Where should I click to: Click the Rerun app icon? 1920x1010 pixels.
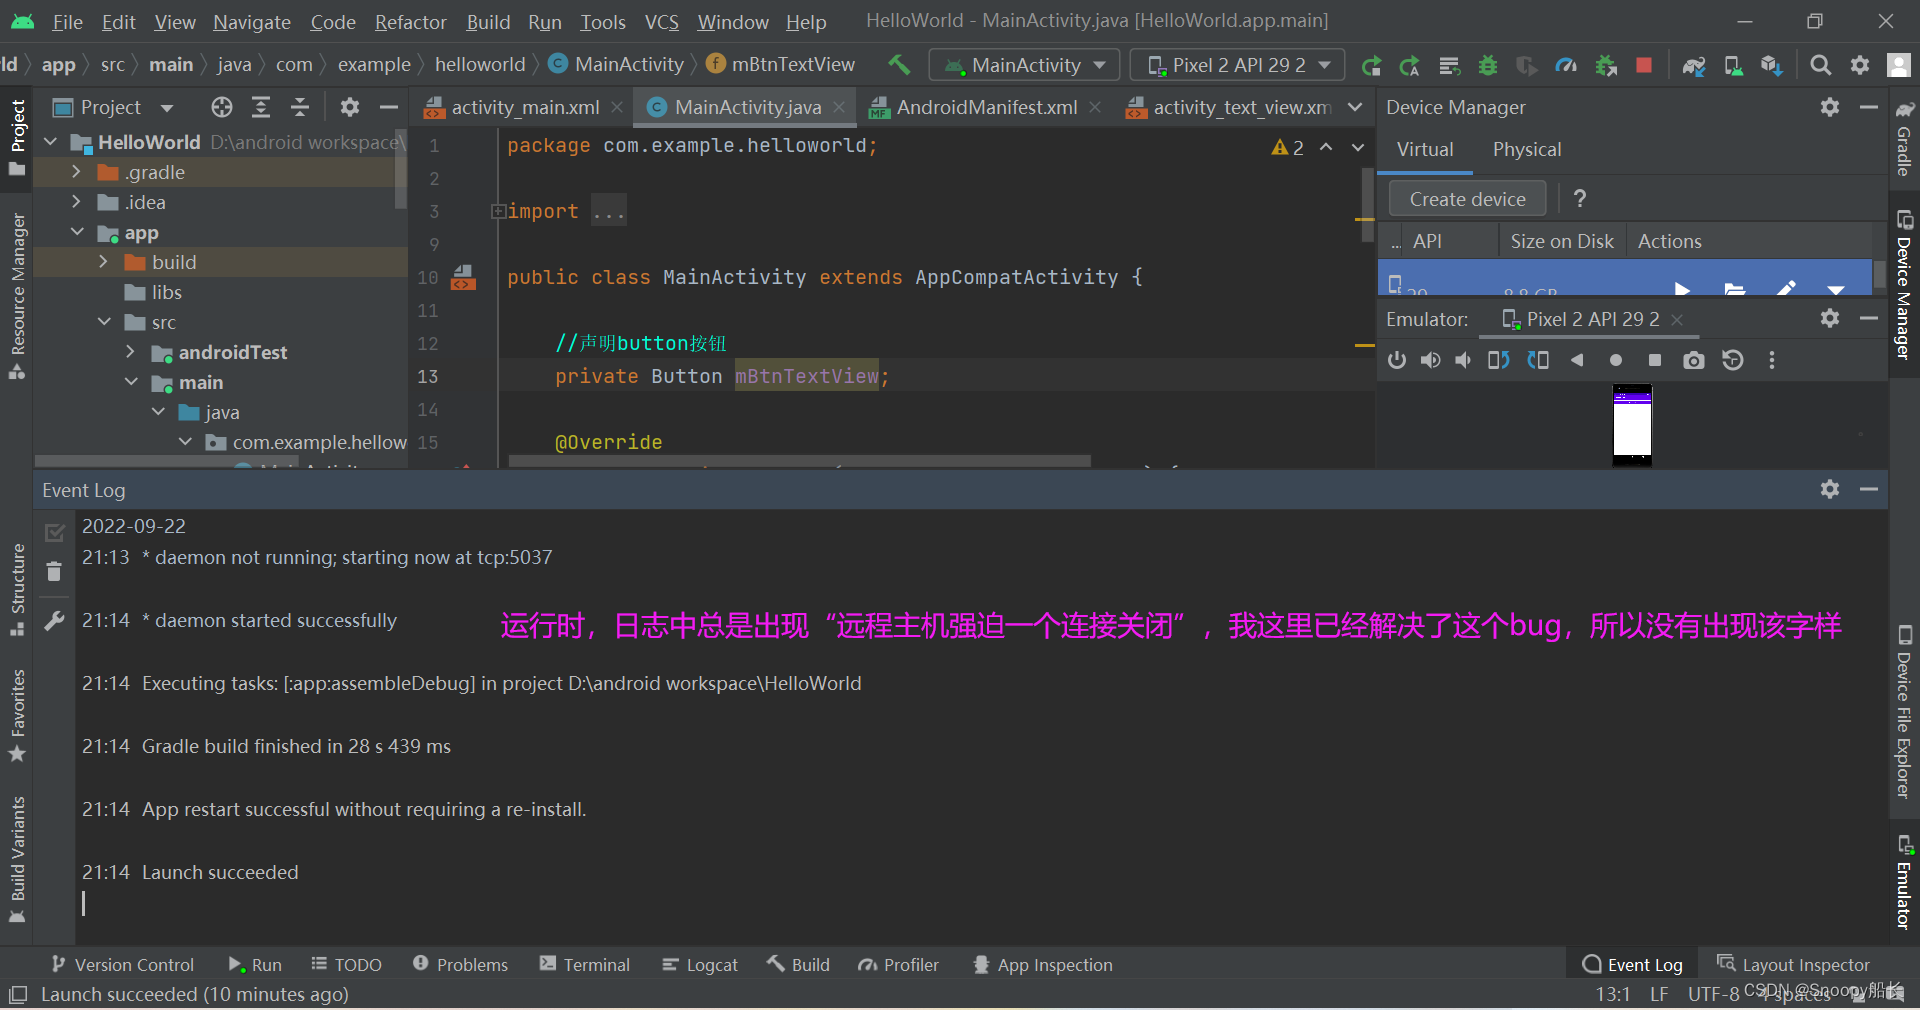click(1371, 65)
